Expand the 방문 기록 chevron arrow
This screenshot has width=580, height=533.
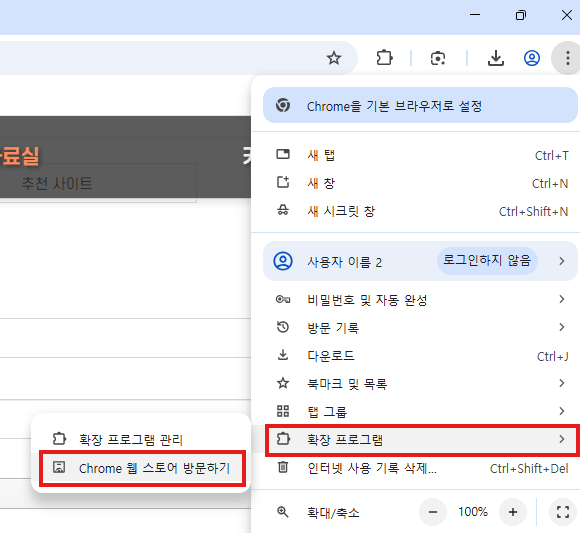(562, 327)
